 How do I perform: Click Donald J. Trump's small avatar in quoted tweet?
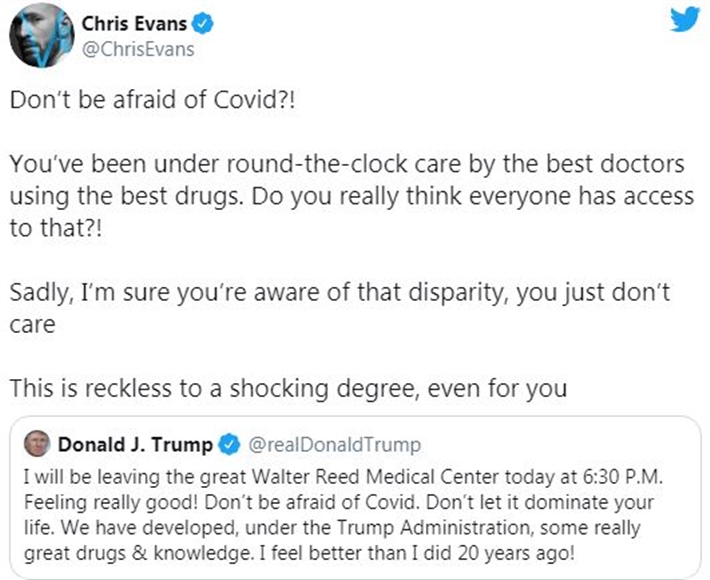click(x=37, y=443)
